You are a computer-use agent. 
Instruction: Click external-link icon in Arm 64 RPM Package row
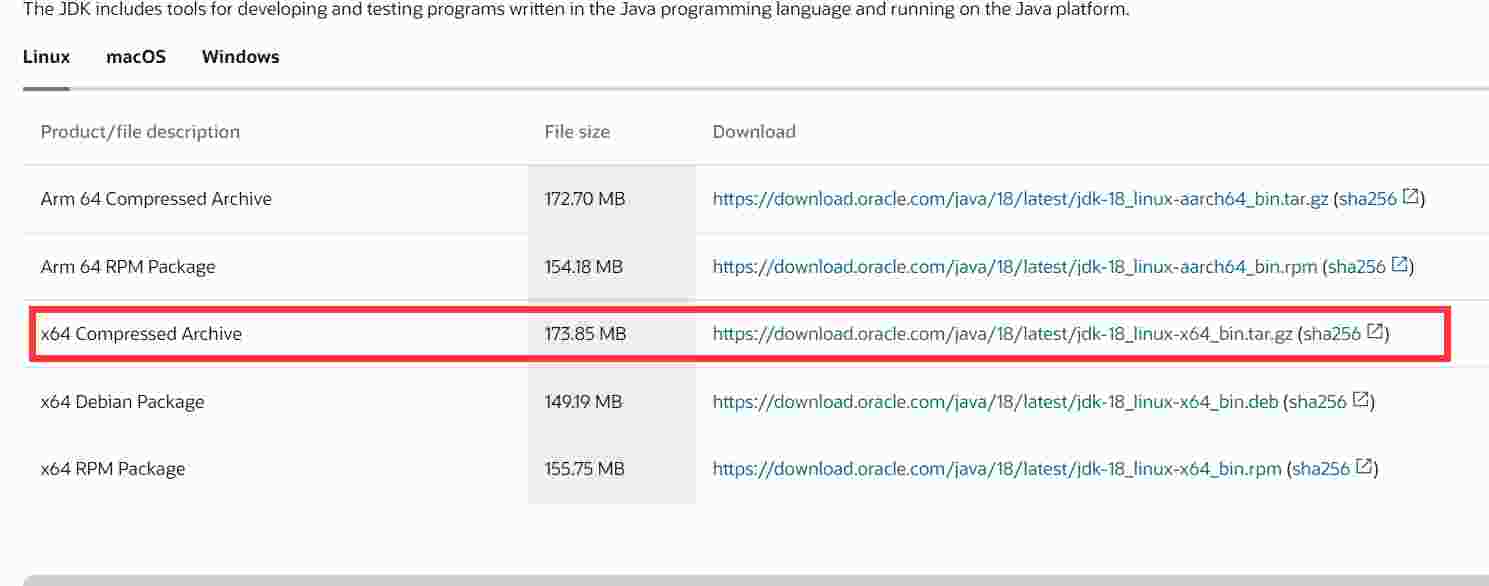[x=1400, y=265]
